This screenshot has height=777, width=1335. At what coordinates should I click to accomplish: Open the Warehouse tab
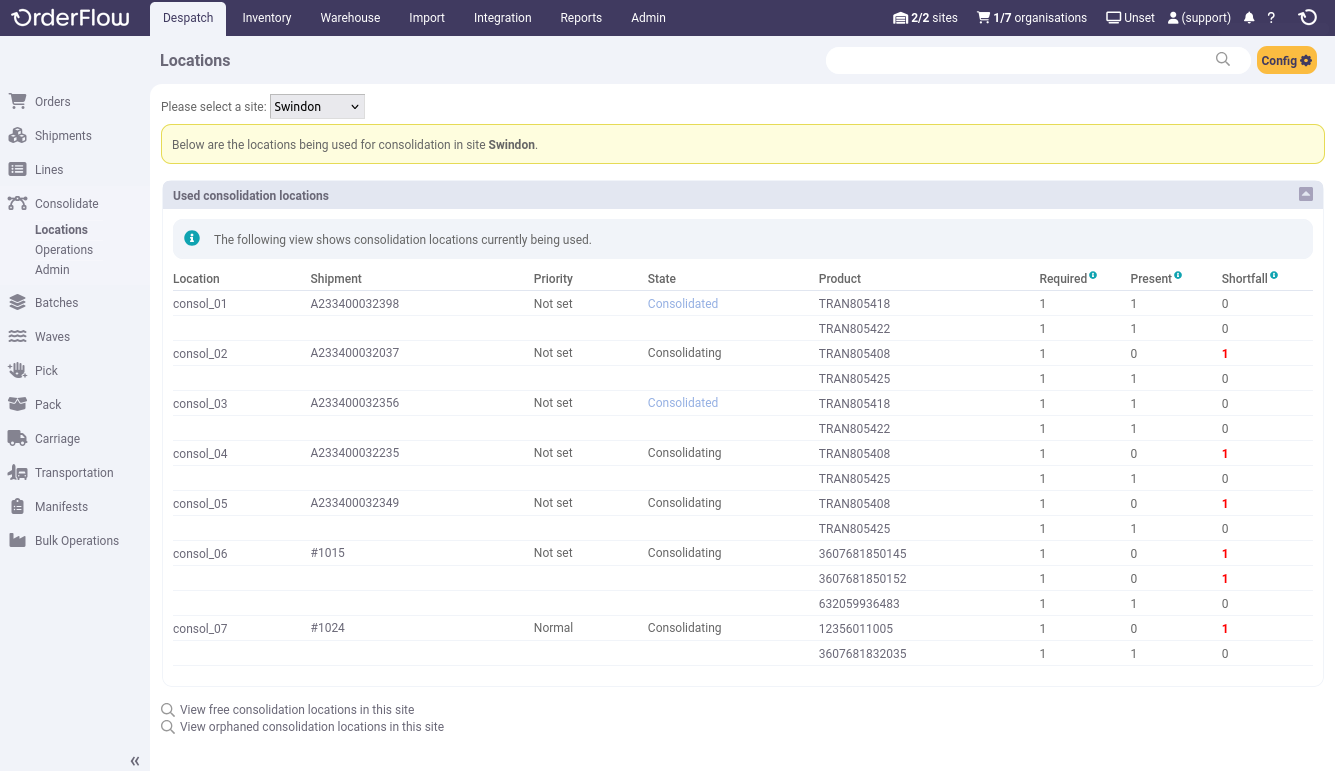pyautogui.click(x=350, y=18)
